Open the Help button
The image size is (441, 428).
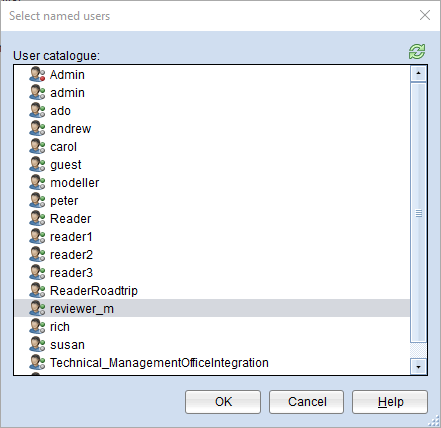[x=390, y=402]
